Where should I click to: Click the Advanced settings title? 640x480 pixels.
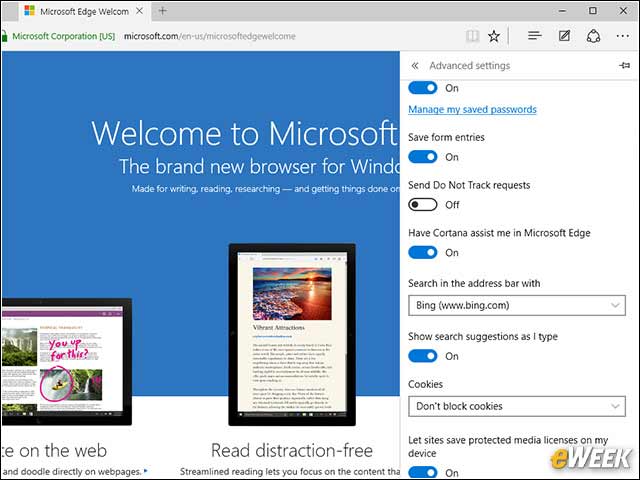[x=469, y=65]
